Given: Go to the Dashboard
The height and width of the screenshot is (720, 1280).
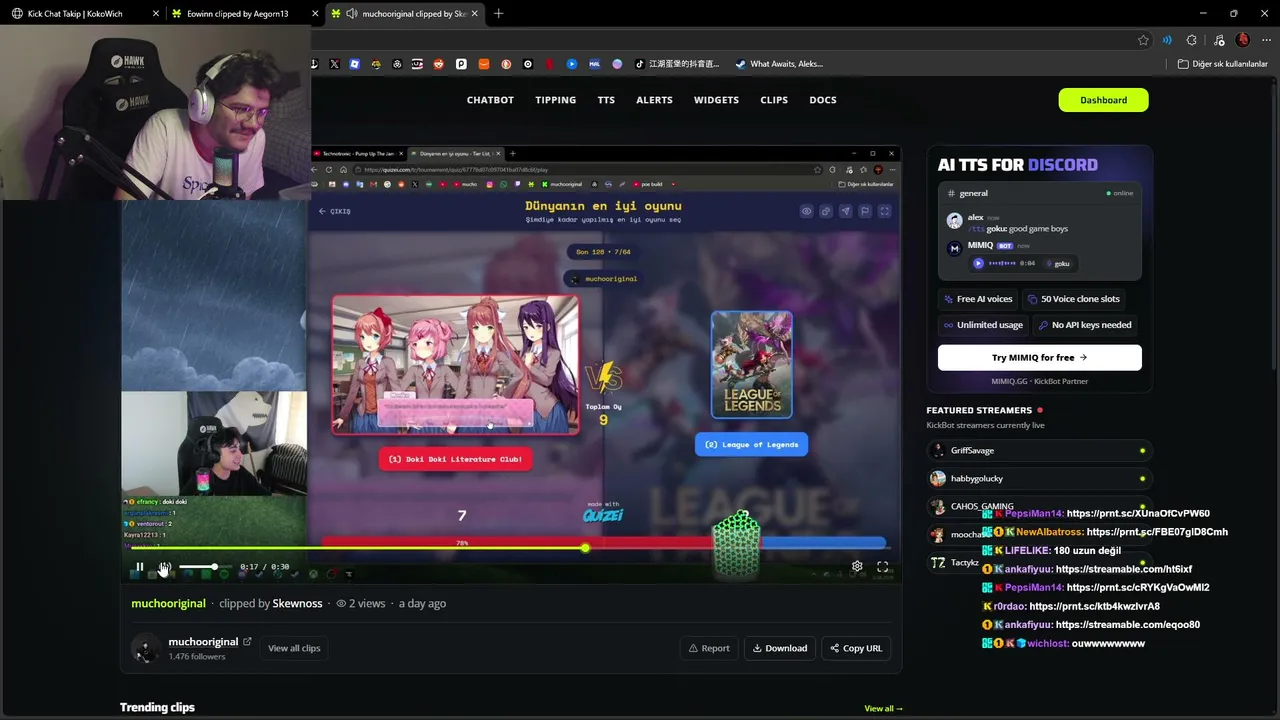Looking at the screenshot, I should coord(1103,100).
